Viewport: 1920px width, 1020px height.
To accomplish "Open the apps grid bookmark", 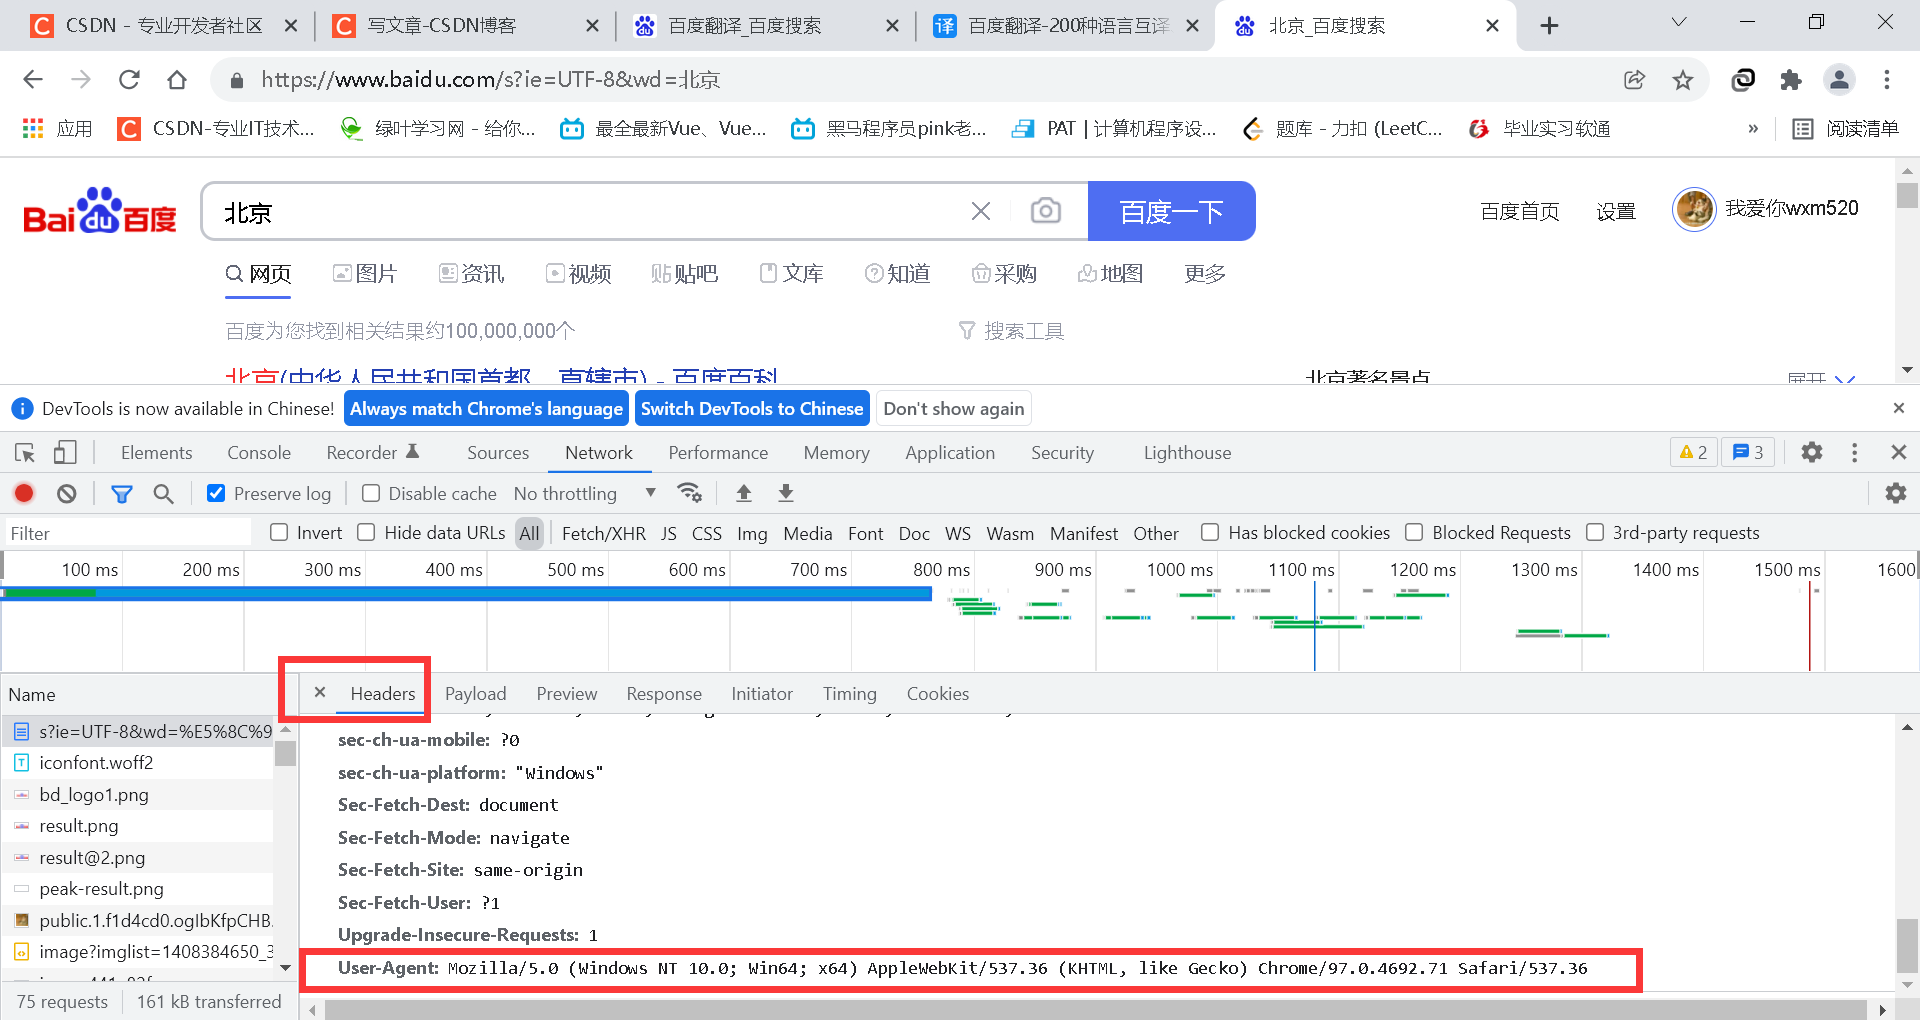I will [58, 128].
